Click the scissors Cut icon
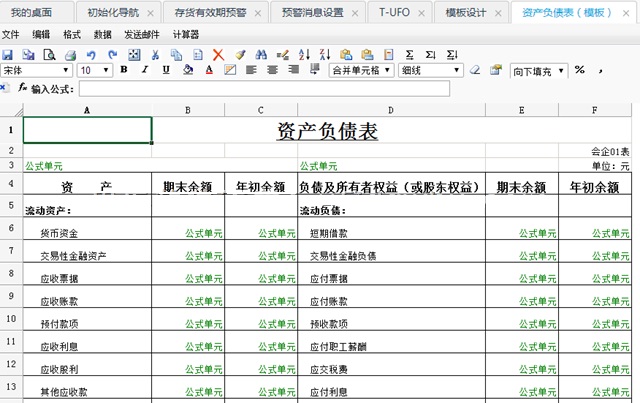Image resolution: width=640 pixels, height=403 pixels. click(x=153, y=54)
